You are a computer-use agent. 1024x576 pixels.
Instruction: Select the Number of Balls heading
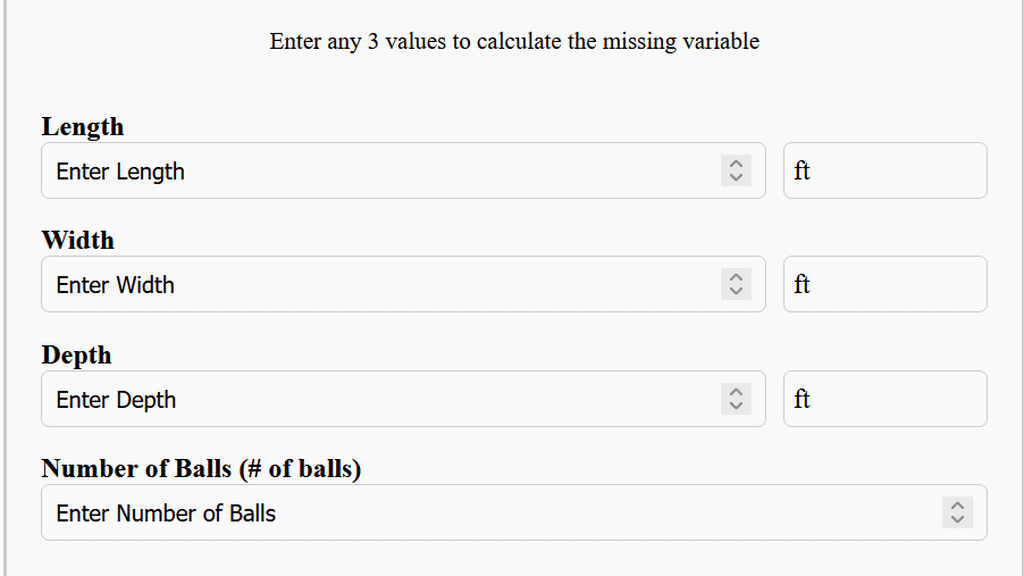200,468
